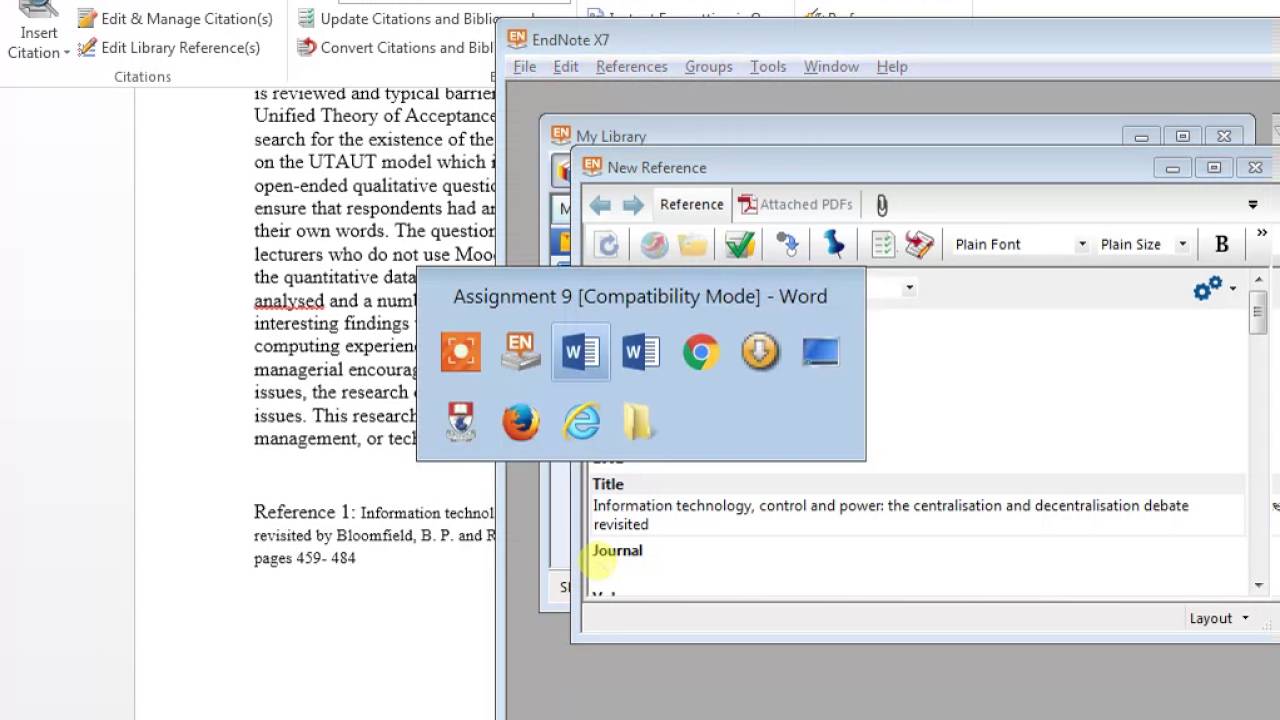Click Edit & Manage Citation(s) in Word

coord(175,18)
